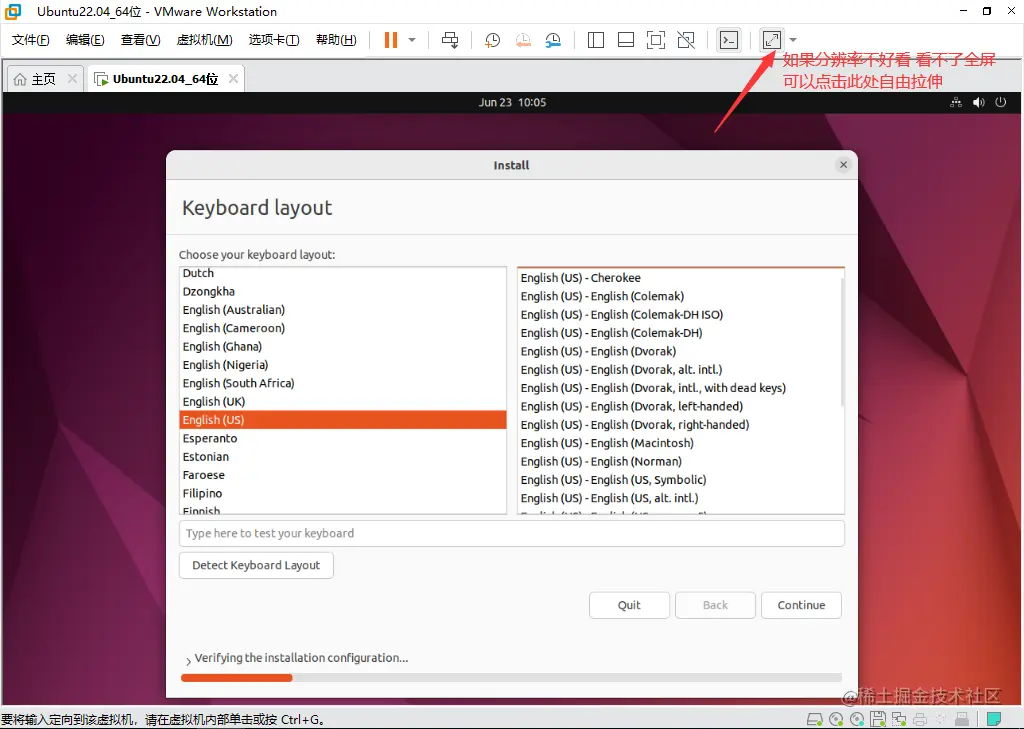Choose English (US) - English (Colemak) variant

(x=679, y=296)
